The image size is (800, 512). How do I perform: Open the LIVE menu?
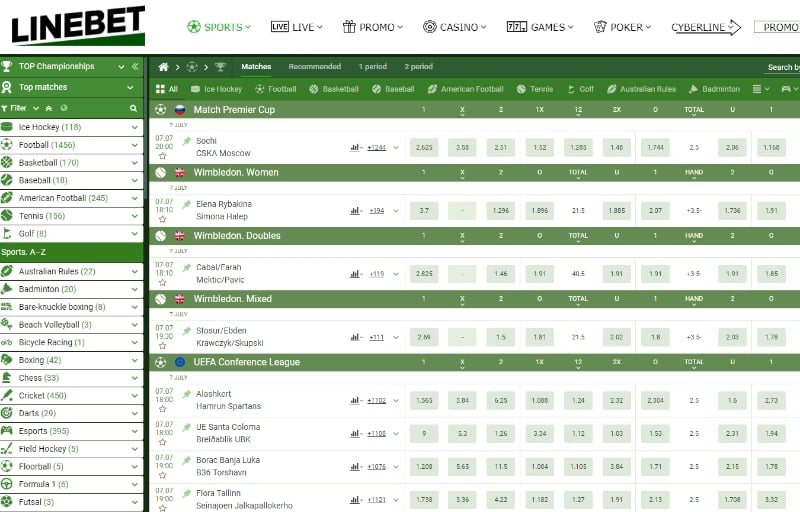click(x=296, y=27)
